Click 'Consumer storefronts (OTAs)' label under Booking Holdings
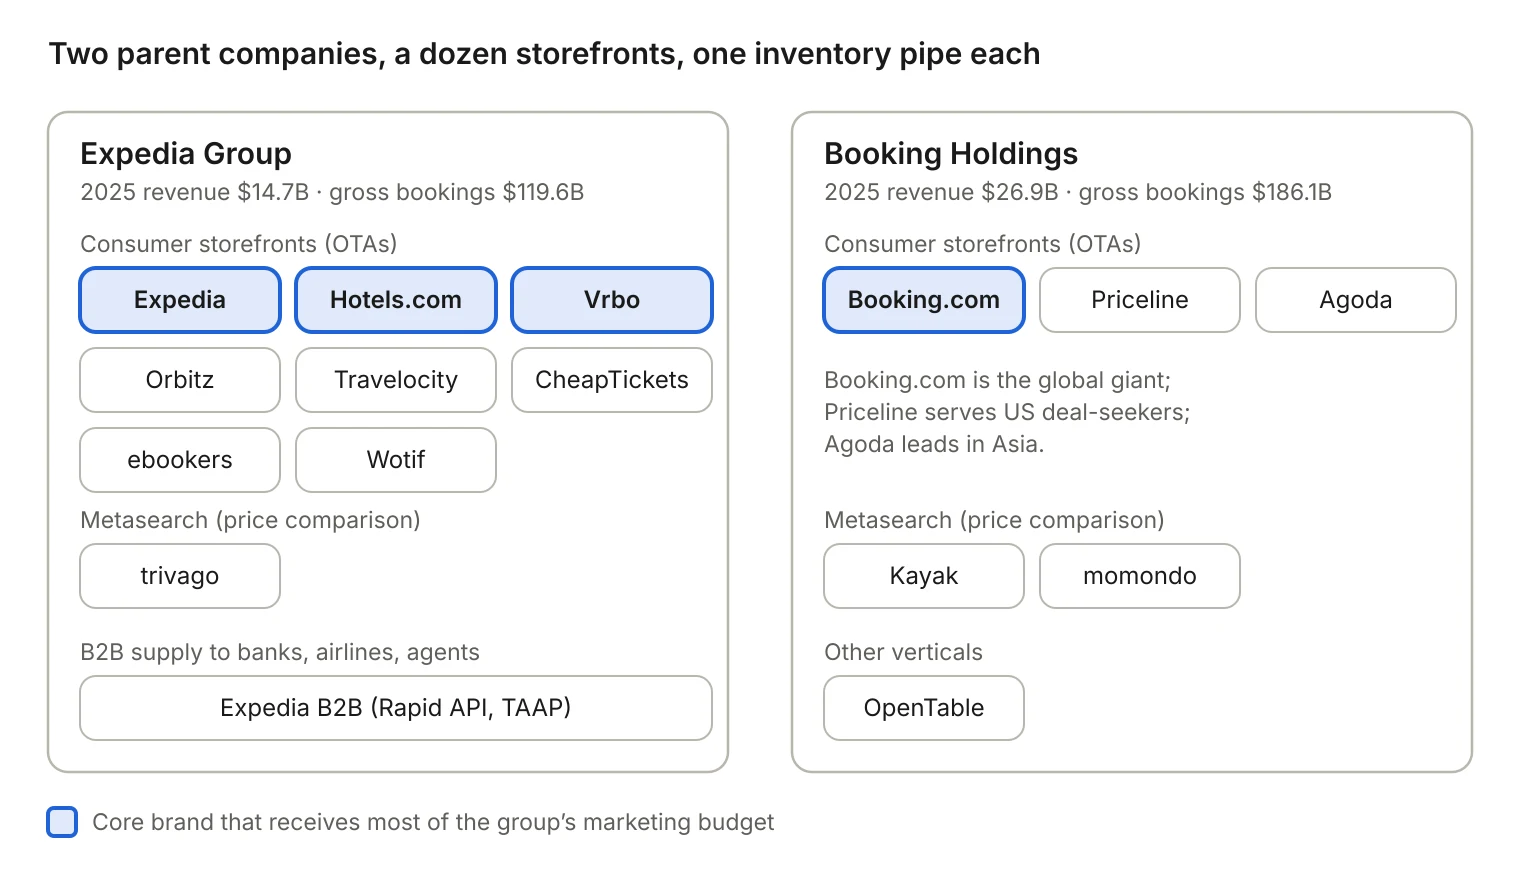This screenshot has width=1520, height=872. (983, 244)
